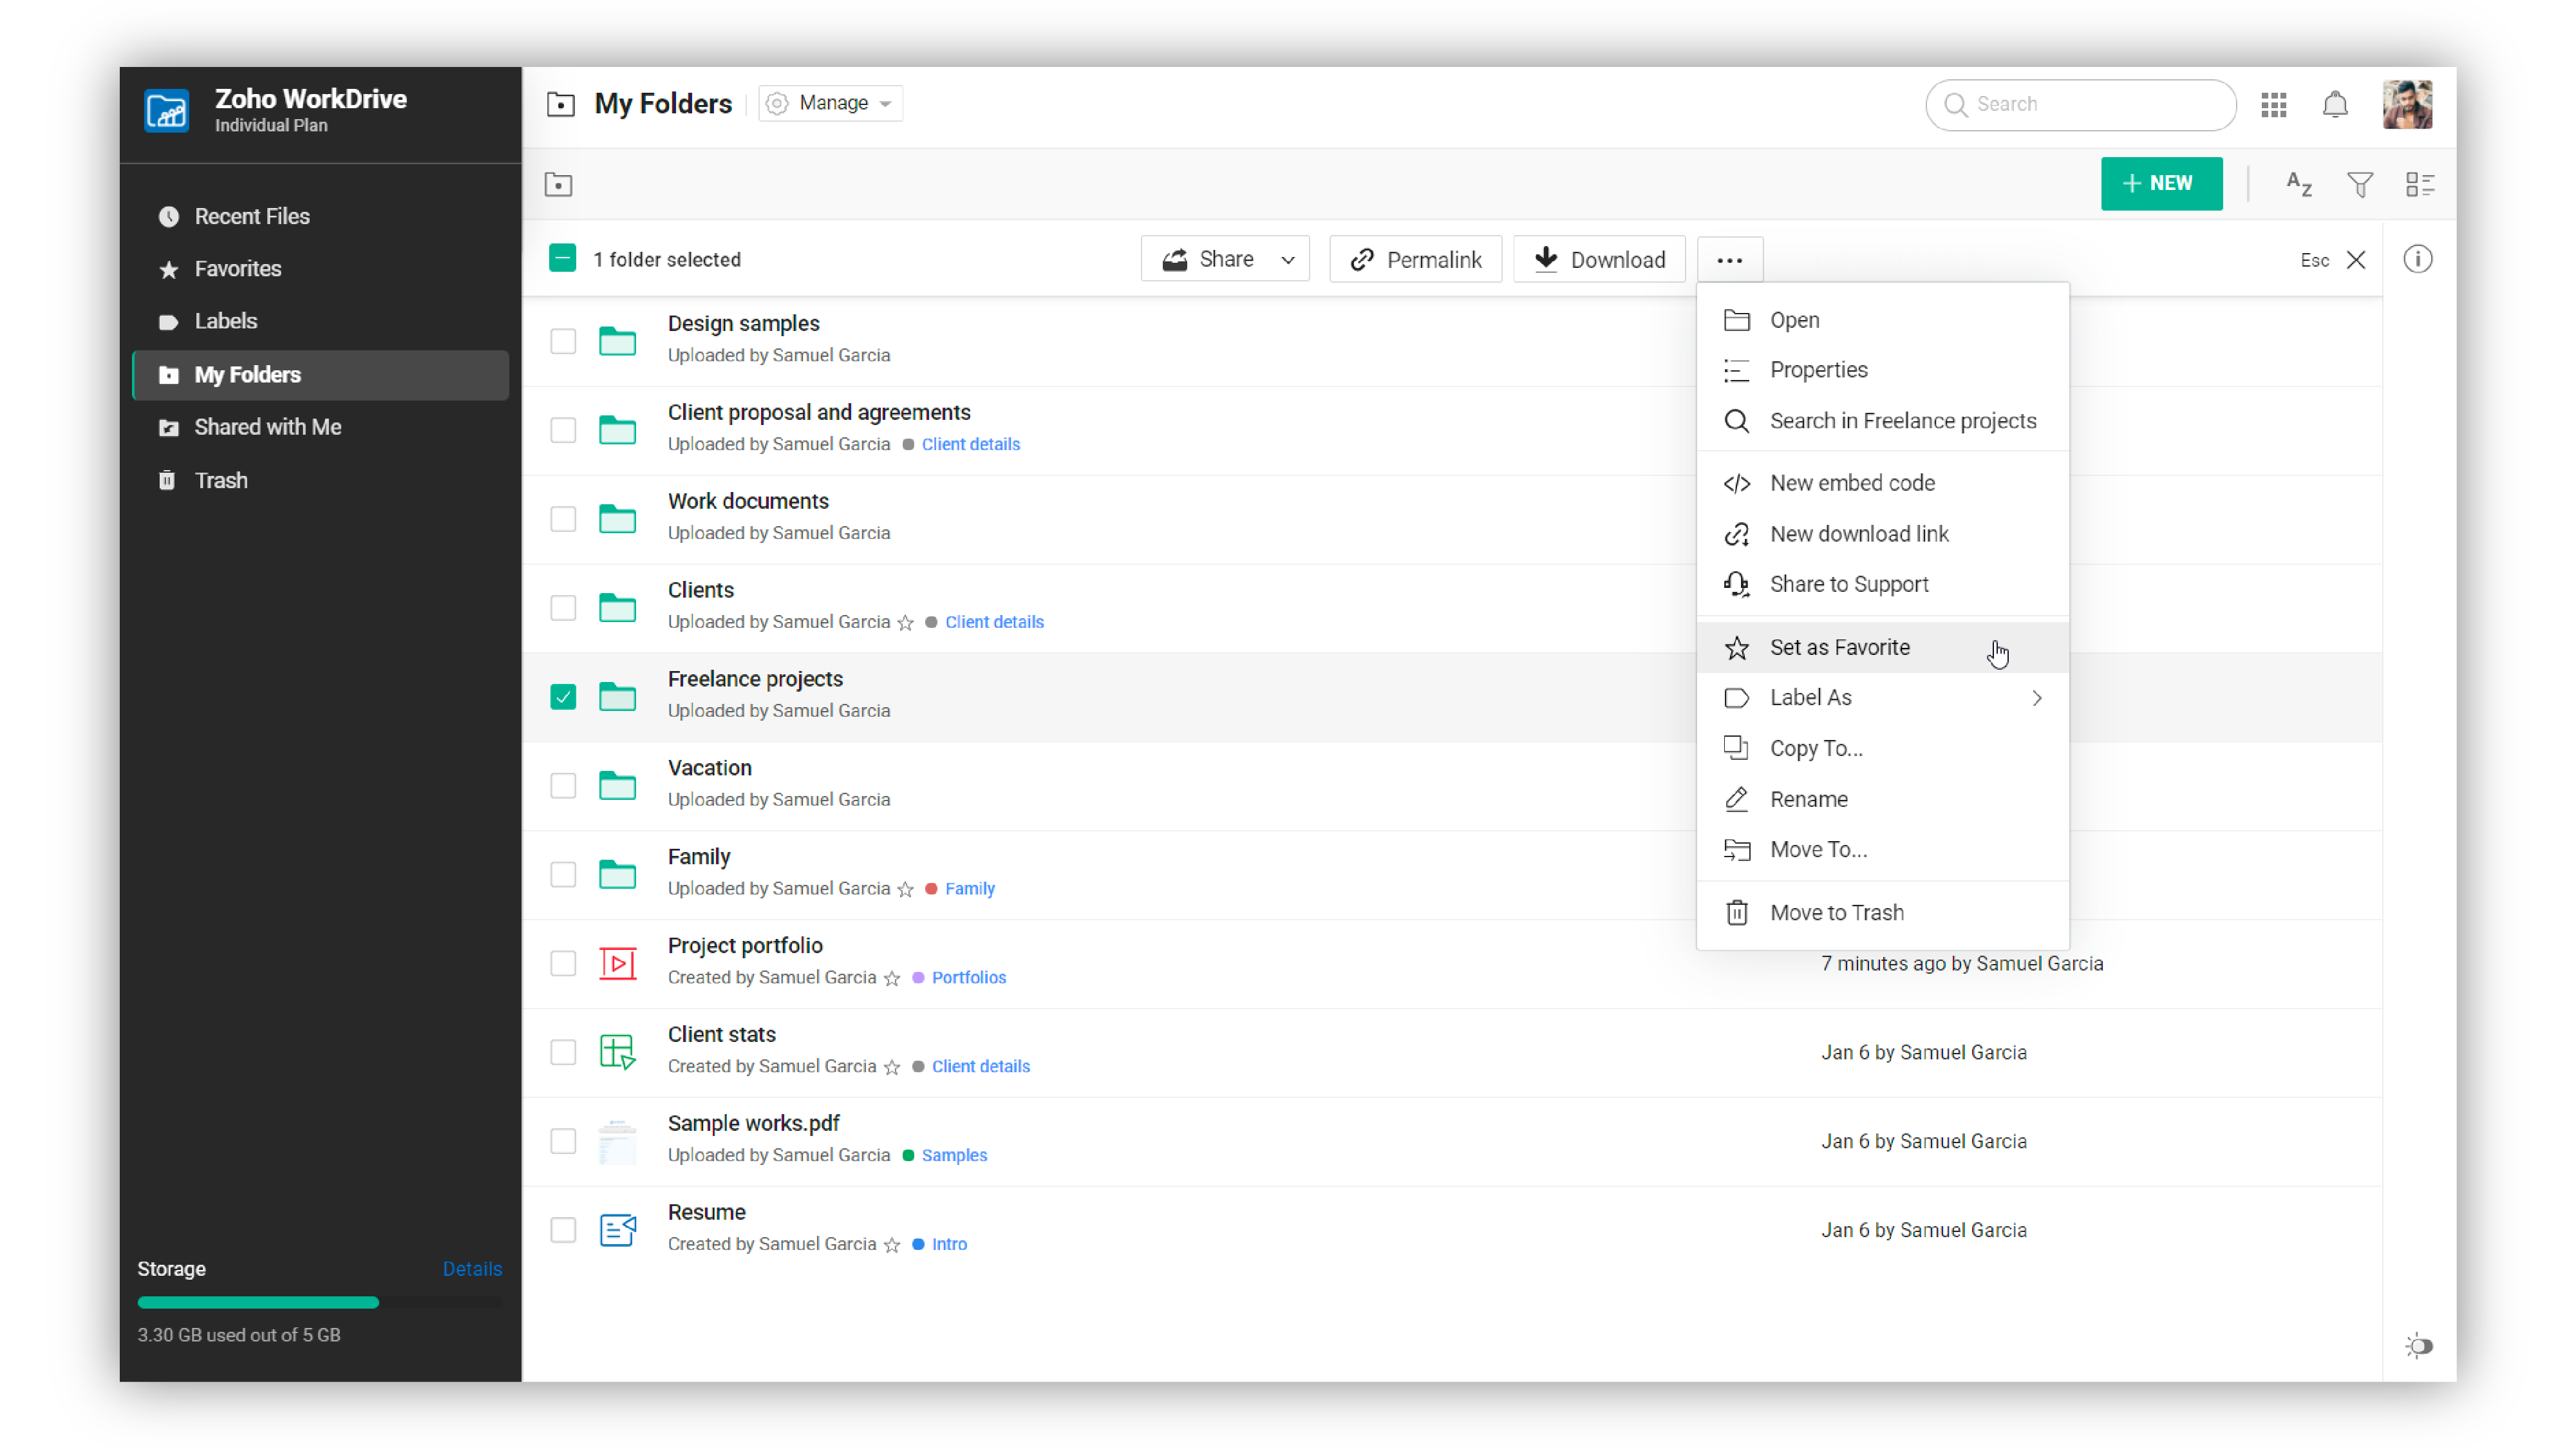Click the sort alphabetically icon

[2298, 184]
